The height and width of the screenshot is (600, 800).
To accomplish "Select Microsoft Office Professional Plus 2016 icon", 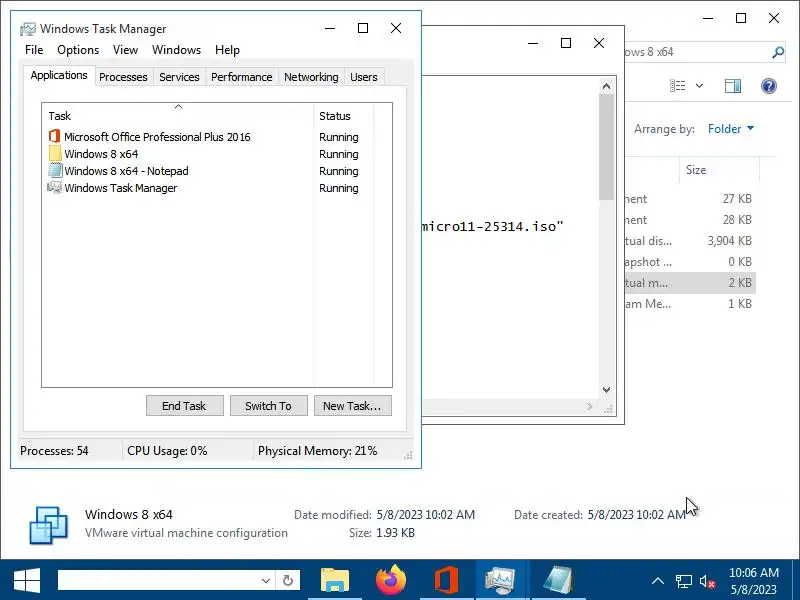I will (x=54, y=137).
